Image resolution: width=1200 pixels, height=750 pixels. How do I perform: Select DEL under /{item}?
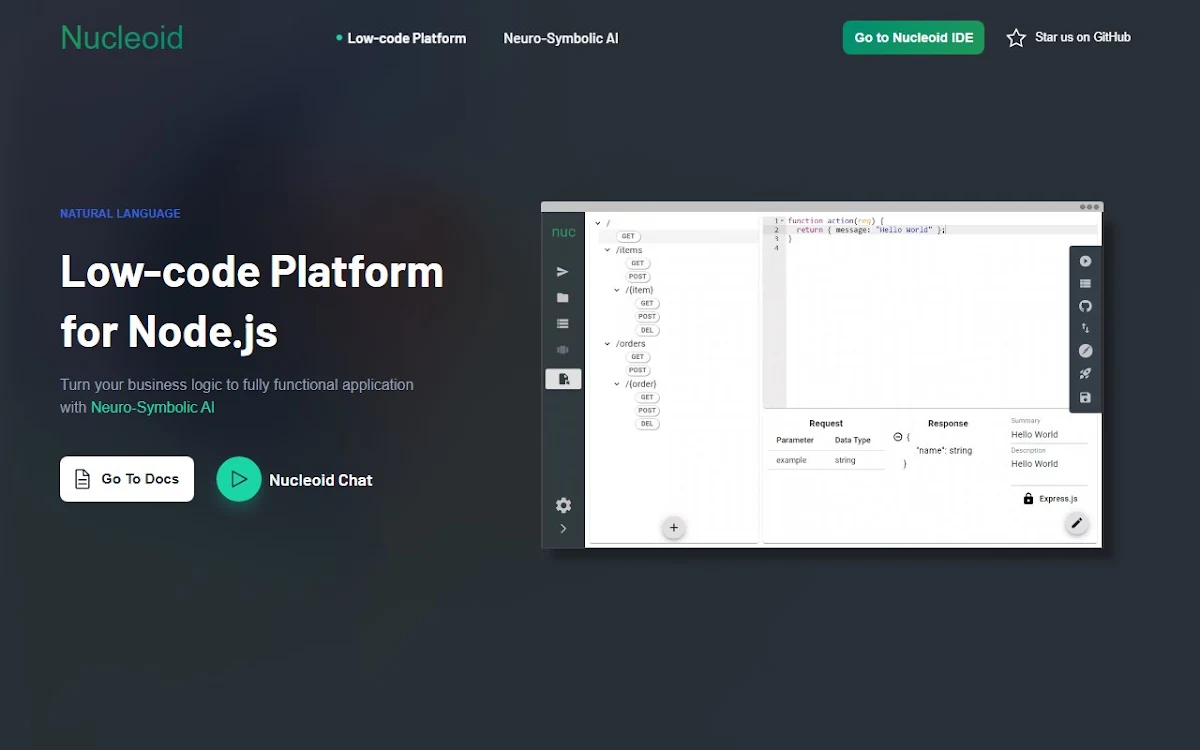click(x=647, y=330)
